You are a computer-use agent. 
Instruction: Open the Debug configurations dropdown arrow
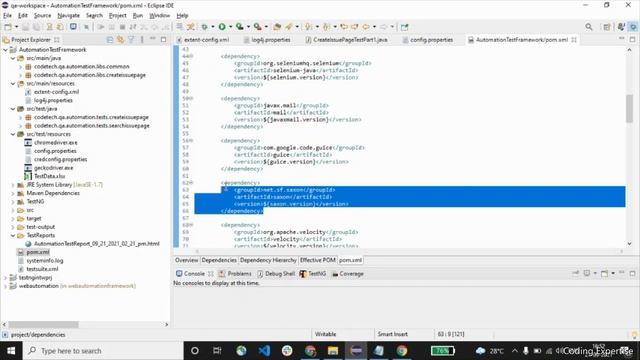213,27
